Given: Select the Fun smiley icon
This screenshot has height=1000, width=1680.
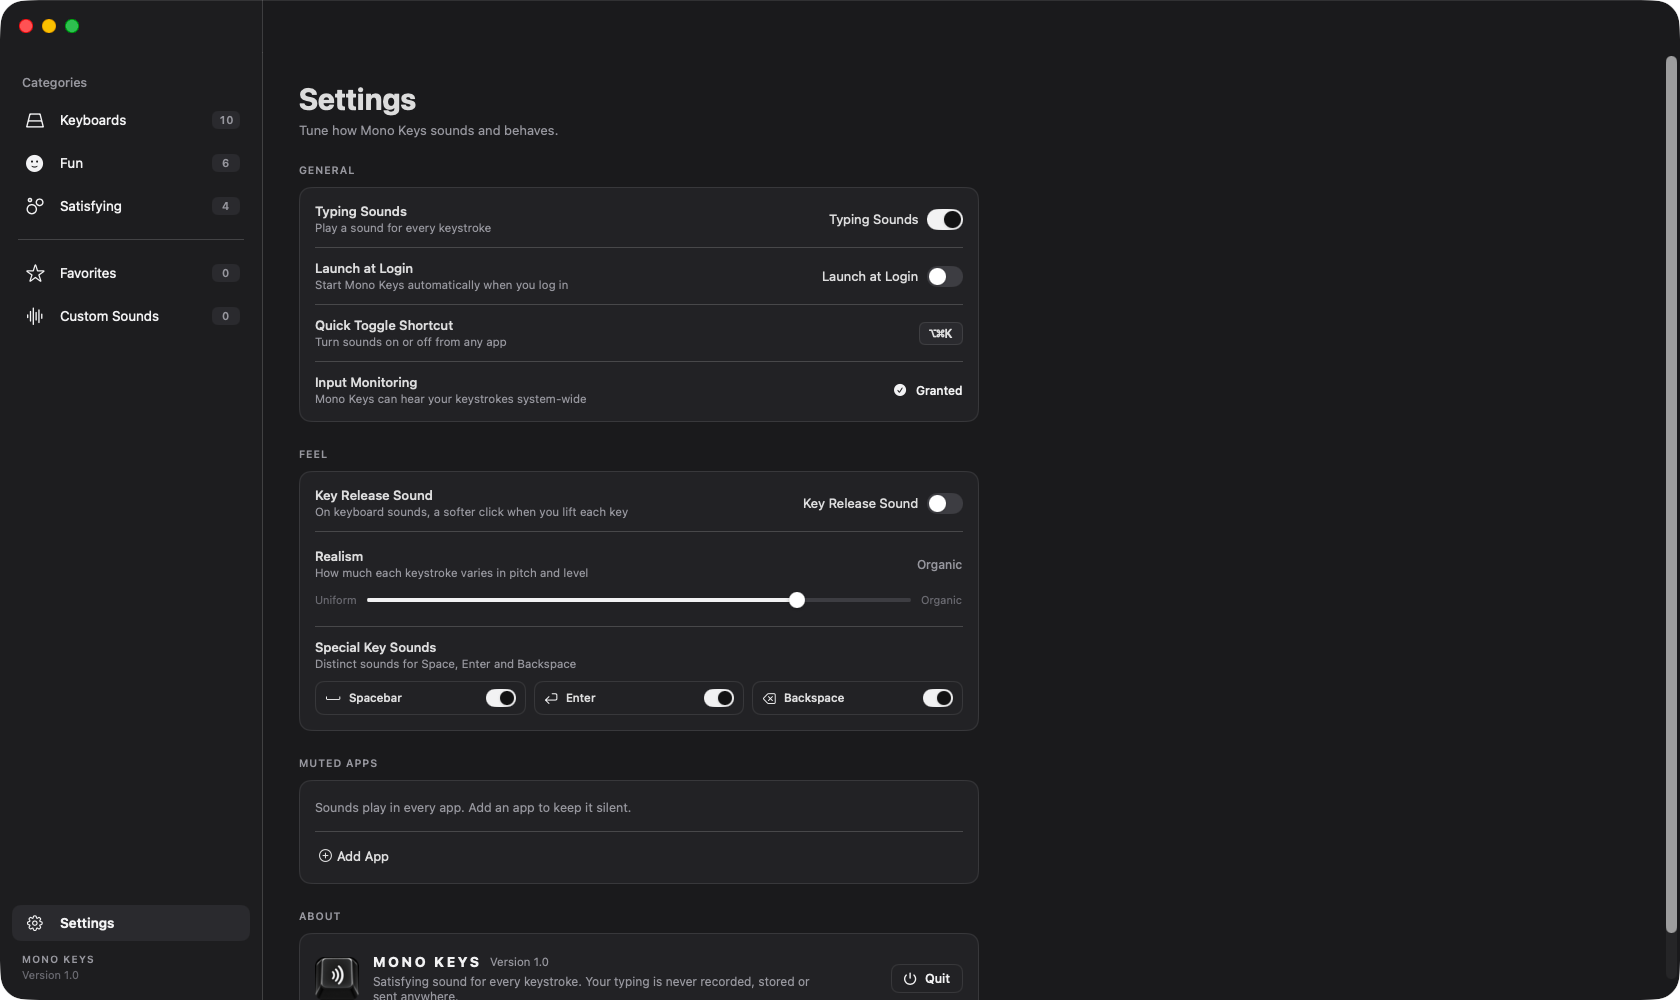Looking at the screenshot, I should 35,163.
